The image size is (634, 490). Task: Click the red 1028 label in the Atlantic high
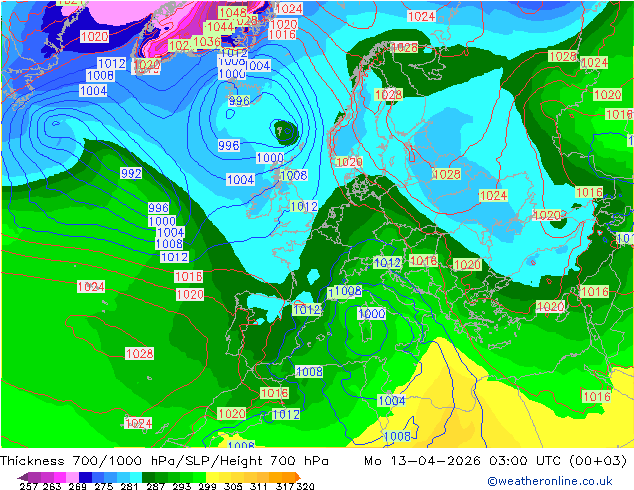point(139,353)
